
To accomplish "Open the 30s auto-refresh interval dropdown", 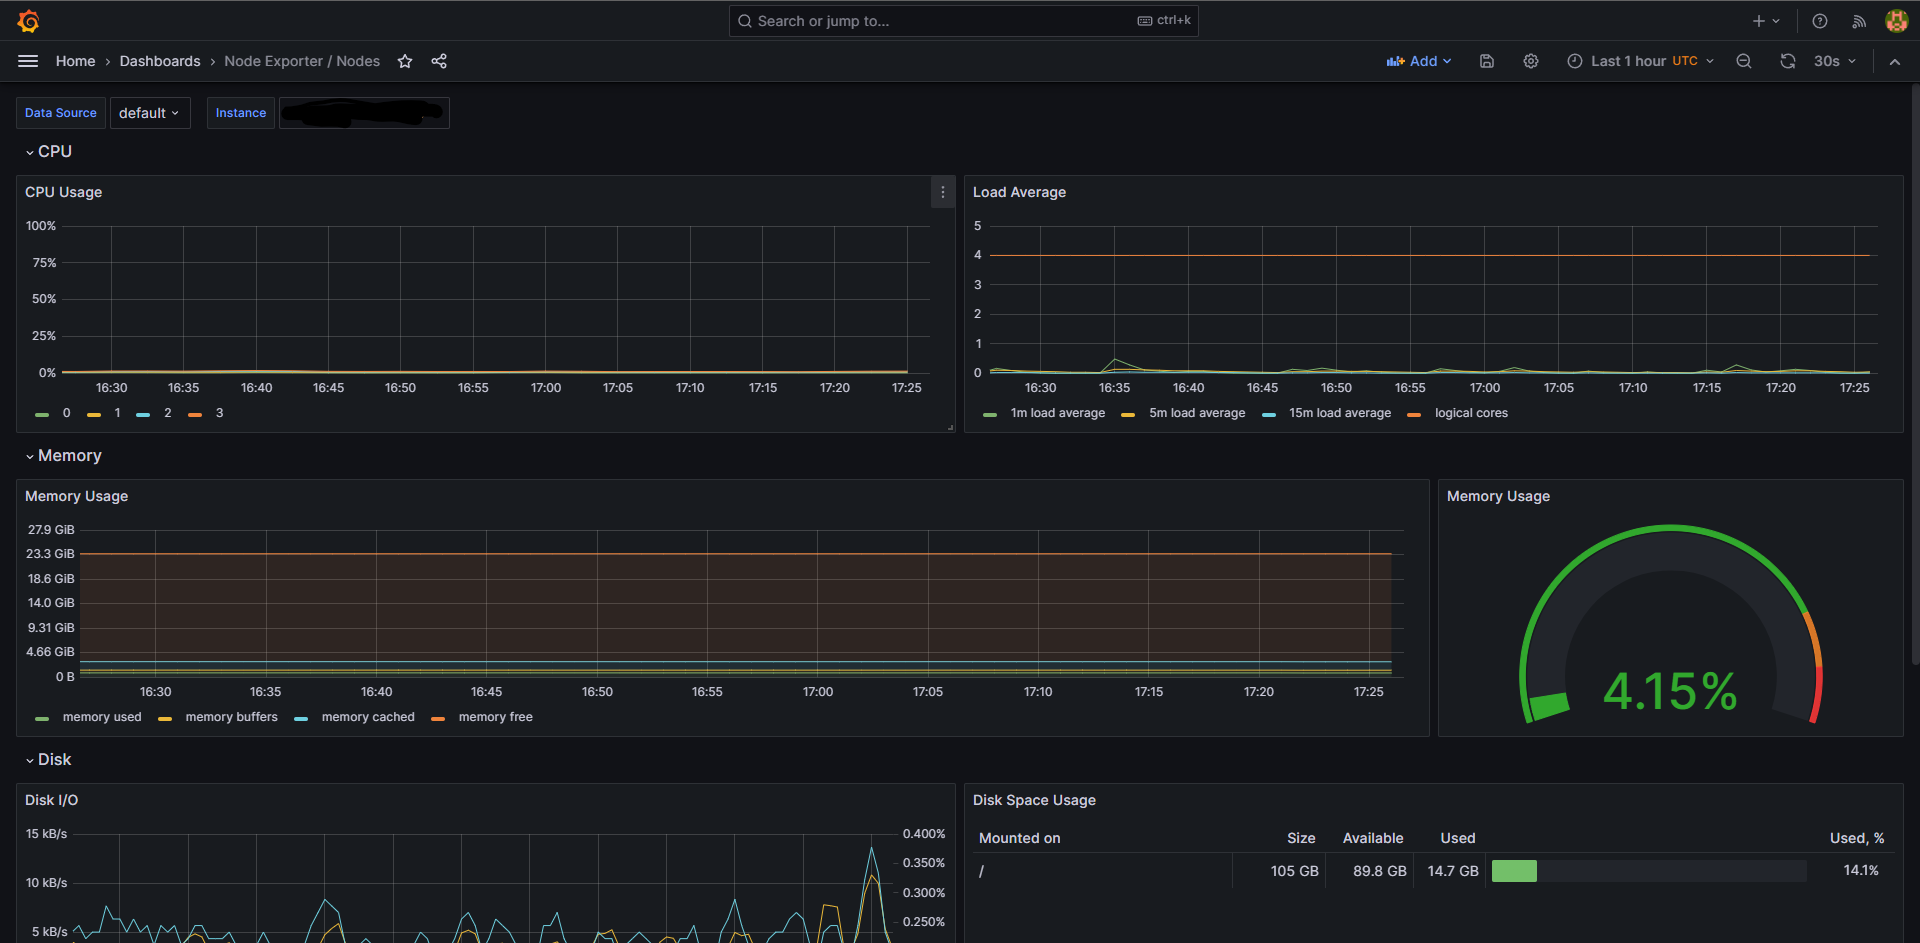I will tap(1834, 61).
